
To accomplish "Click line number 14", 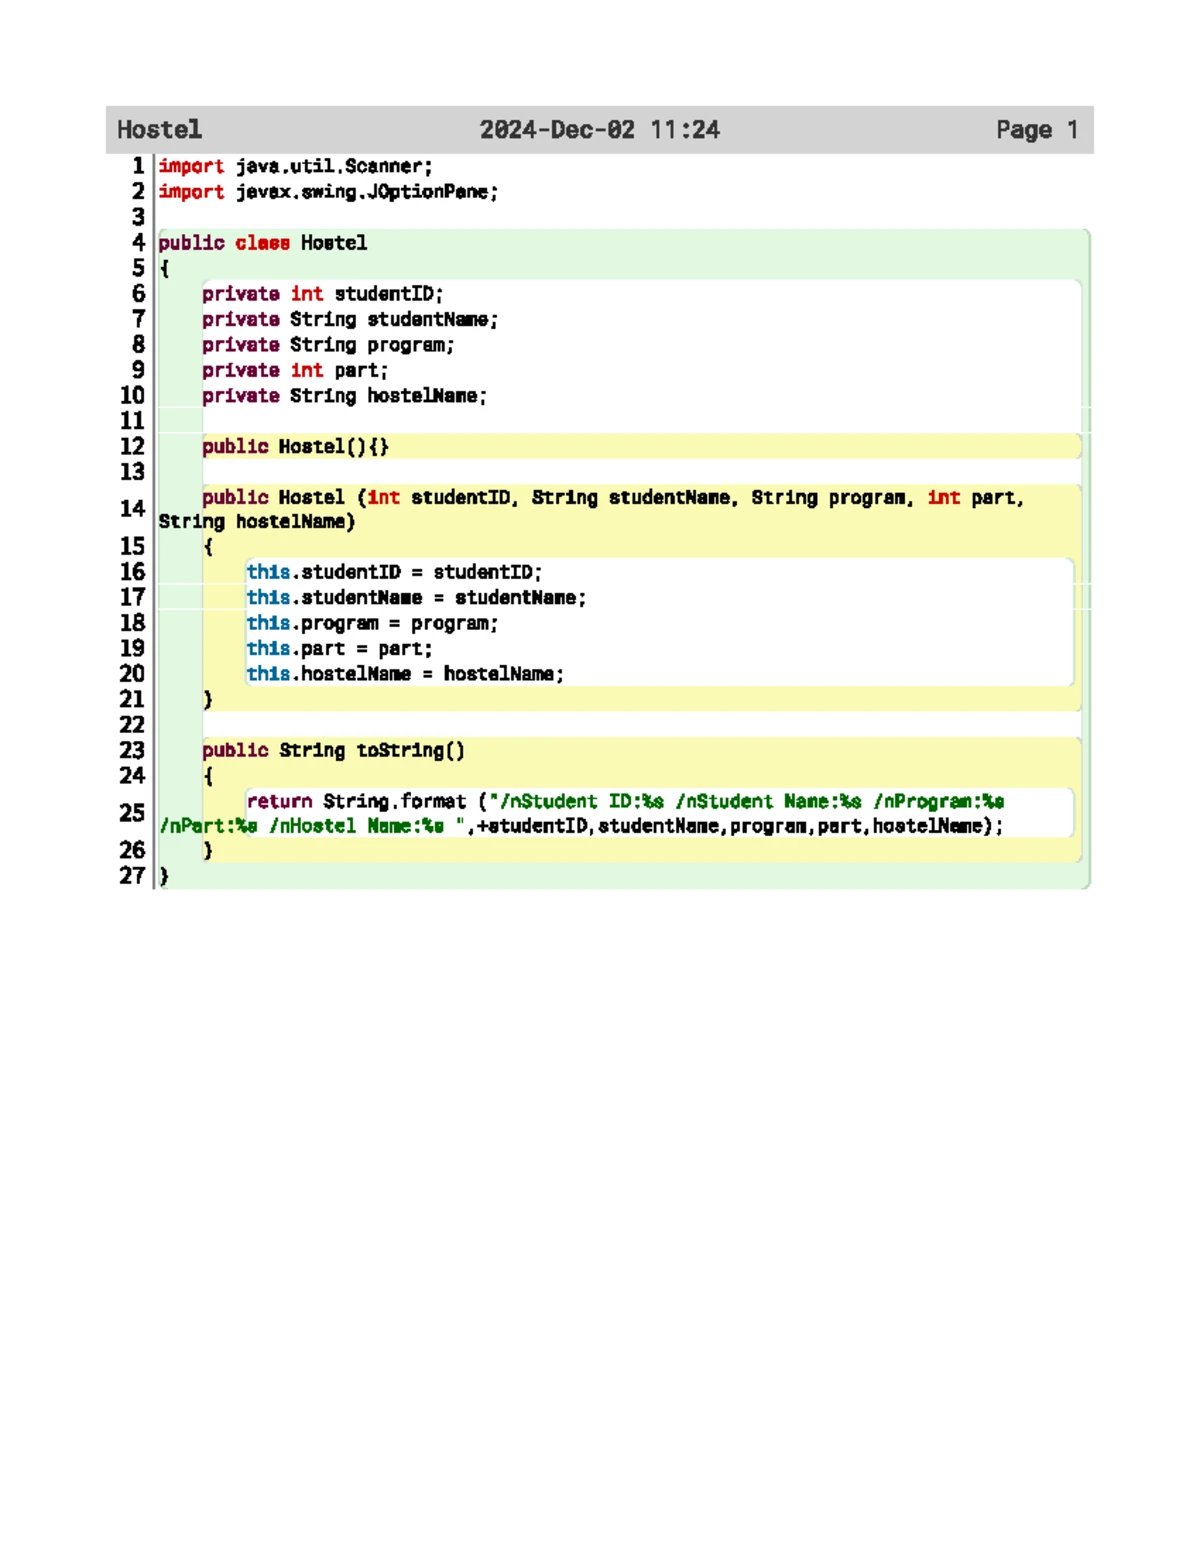I will tap(133, 509).
